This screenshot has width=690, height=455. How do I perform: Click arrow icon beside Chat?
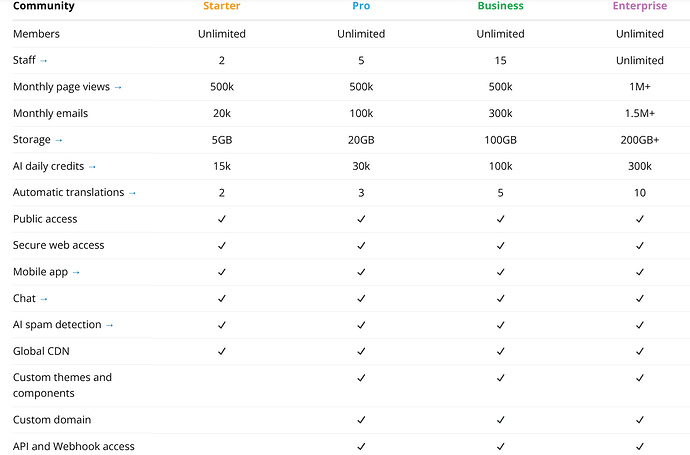44,299
